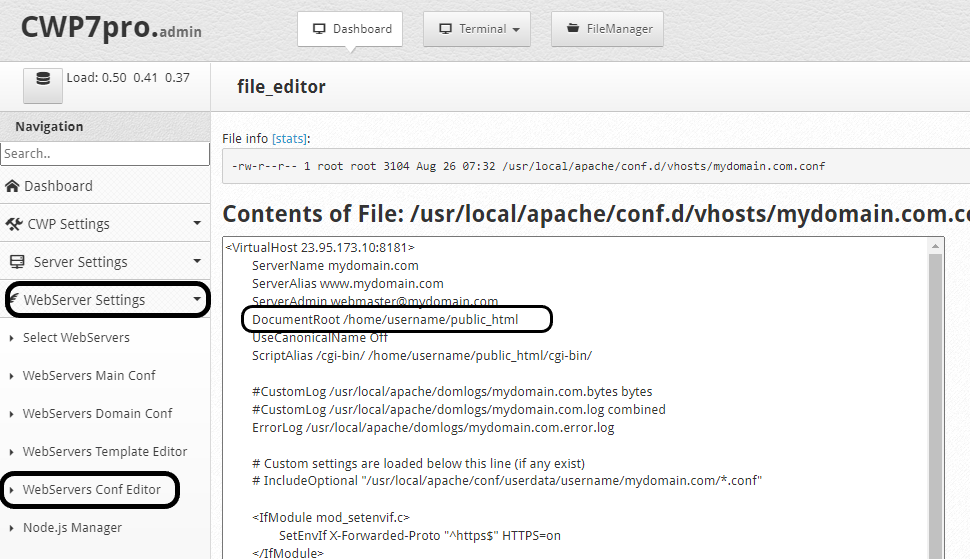Click the file editor vertical scrollbar thumb
The image size is (970, 559).
click(935, 406)
